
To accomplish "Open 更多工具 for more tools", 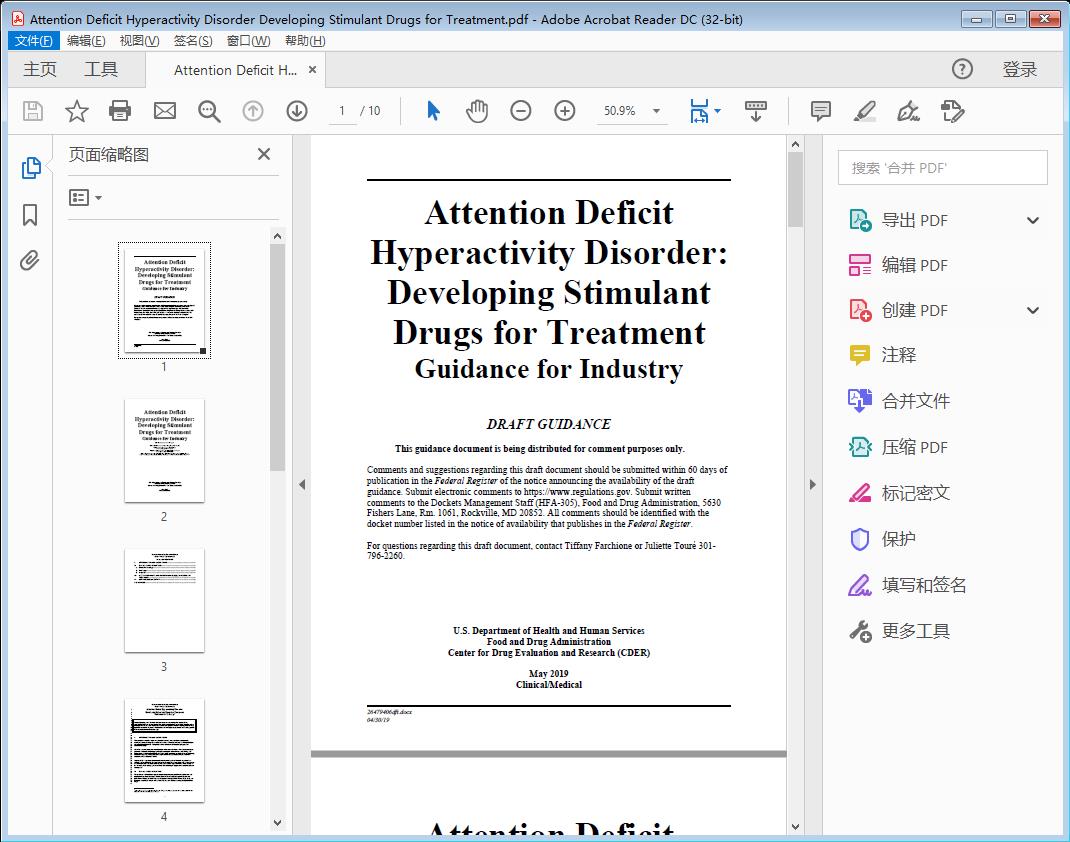I will (916, 631).
